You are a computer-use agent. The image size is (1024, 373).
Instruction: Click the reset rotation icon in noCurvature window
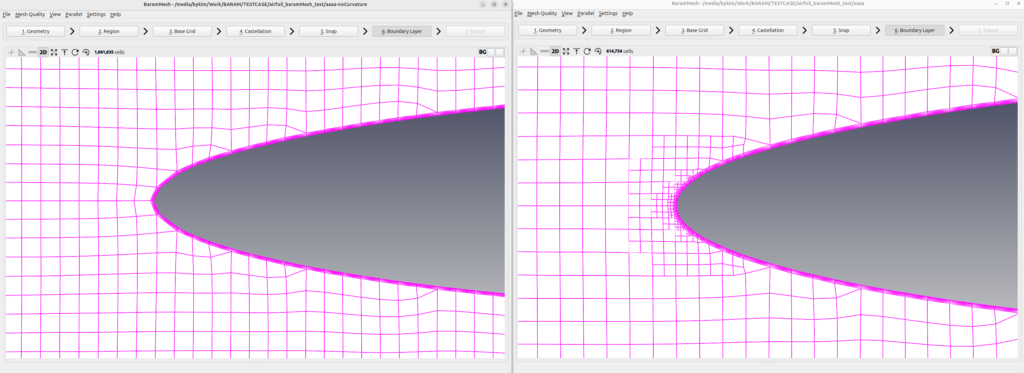(x=86, y=52)
